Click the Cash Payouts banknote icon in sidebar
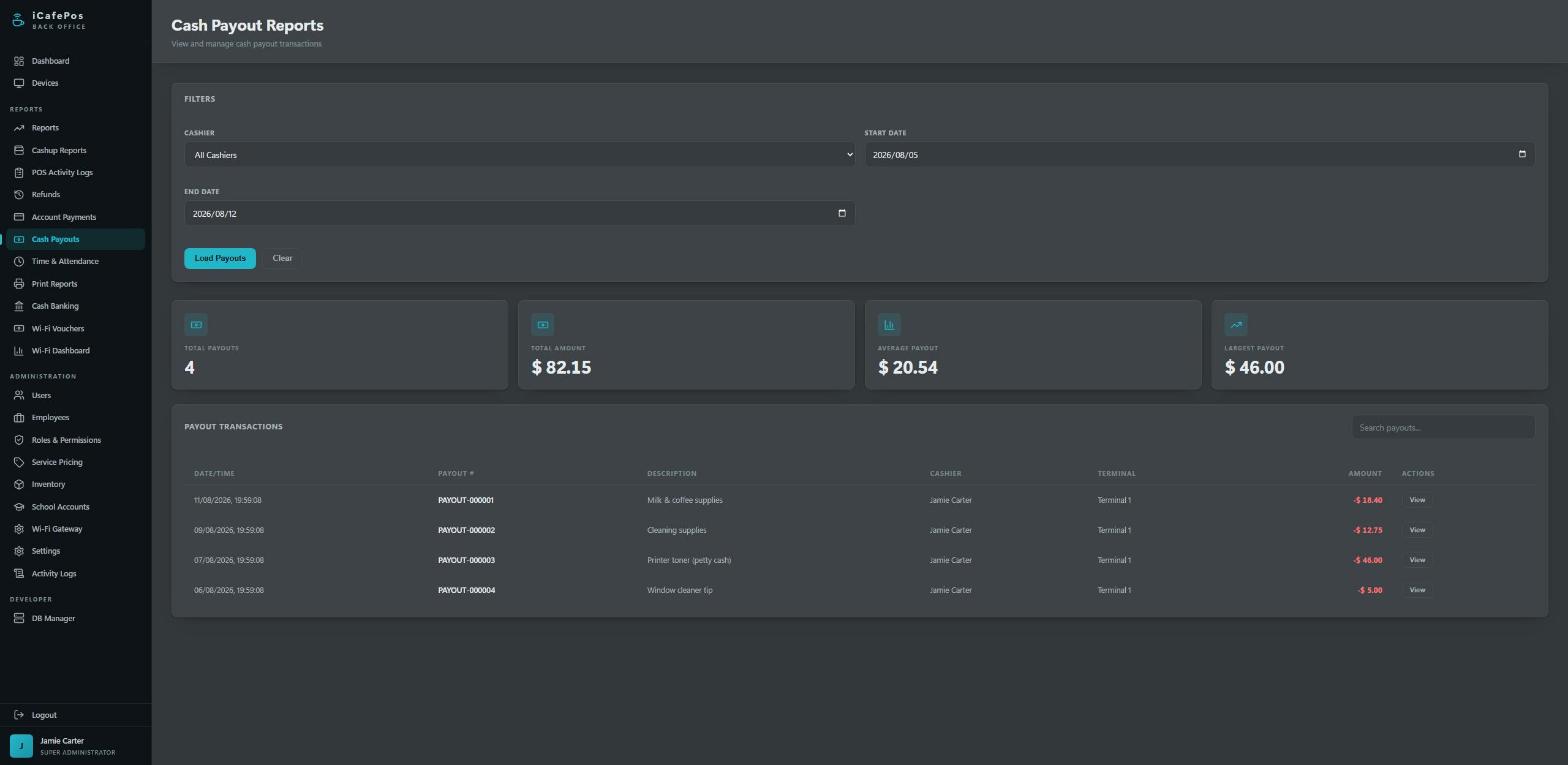Screen dimensions: 1568x765 19,239
